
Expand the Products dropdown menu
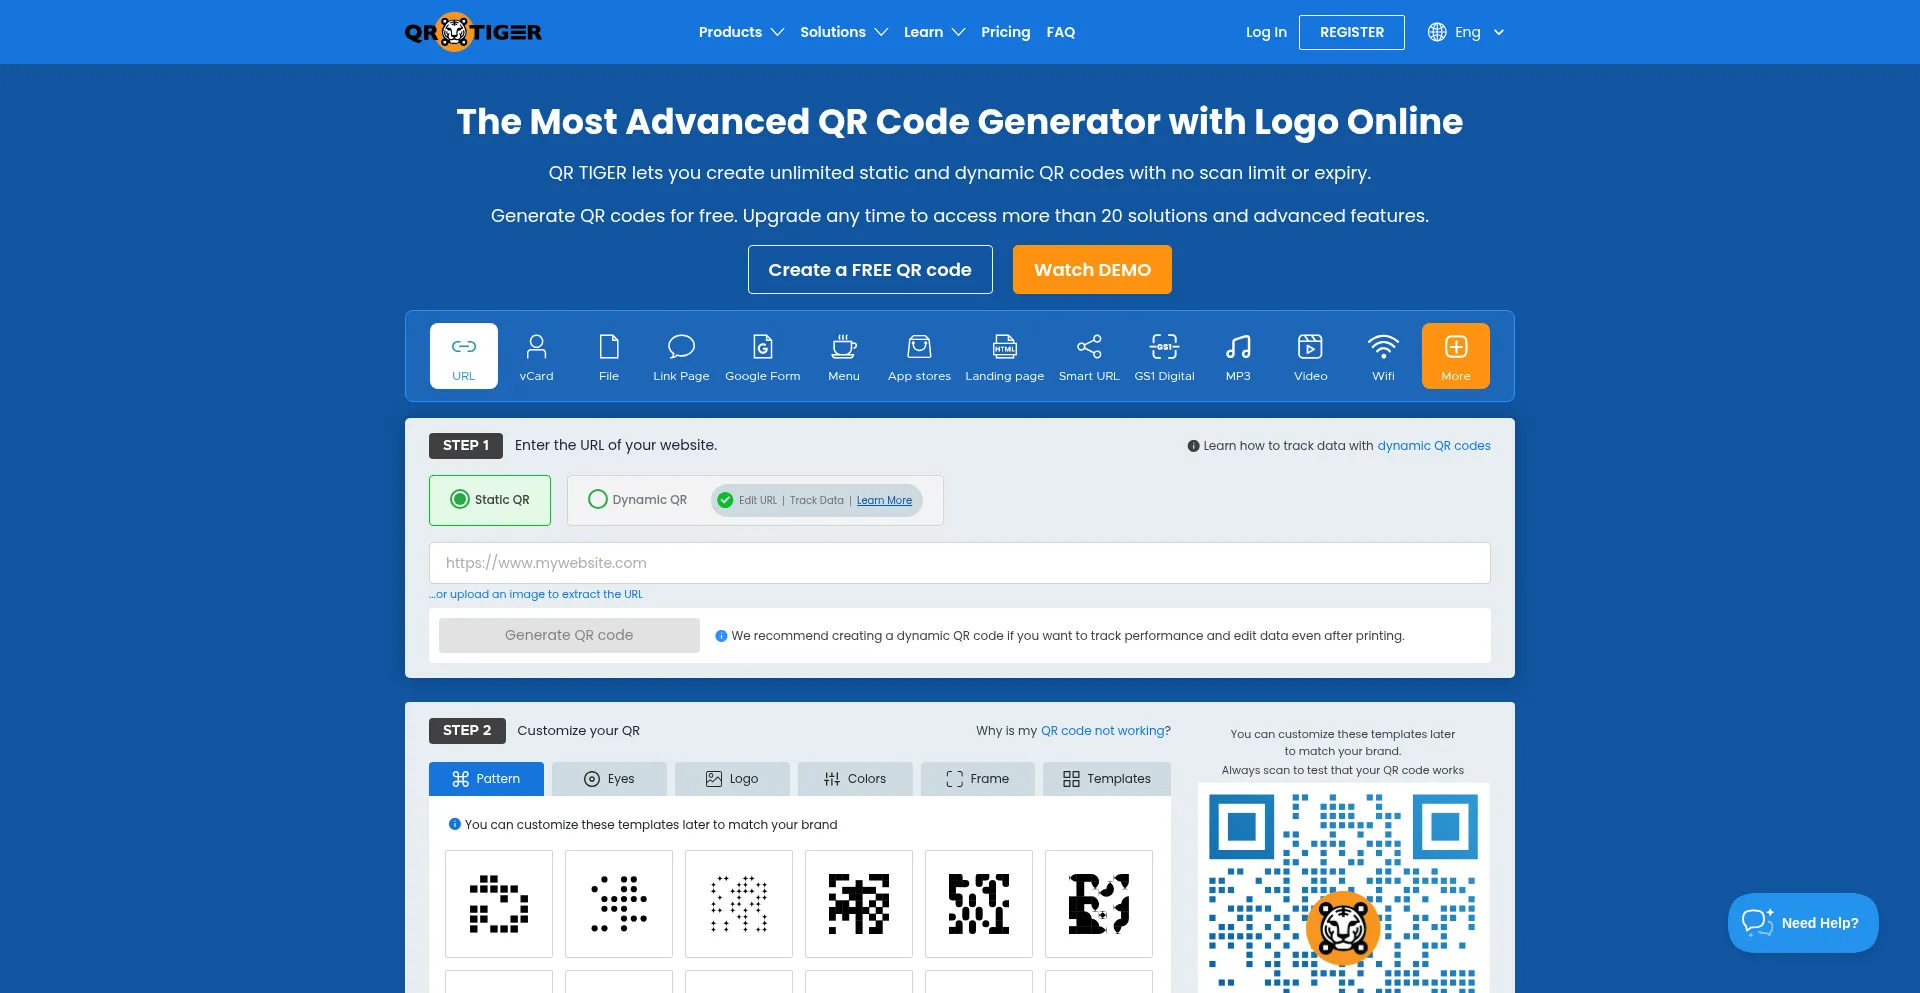(741, 32)
